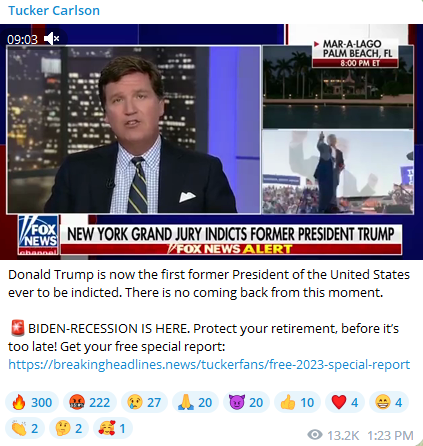Unmute the video with speaker icon
This screenshot has height=446, width=423.
[x=52, y=39]
